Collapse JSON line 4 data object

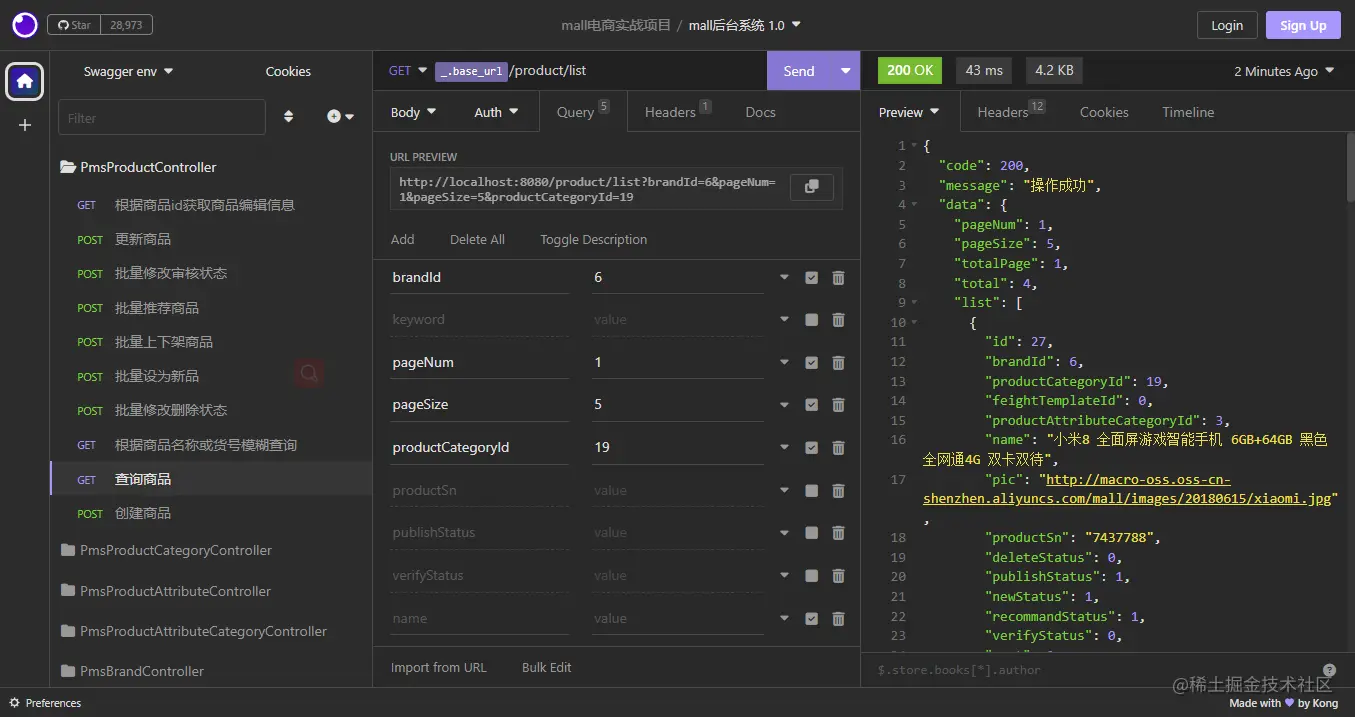tap(914, 205)
